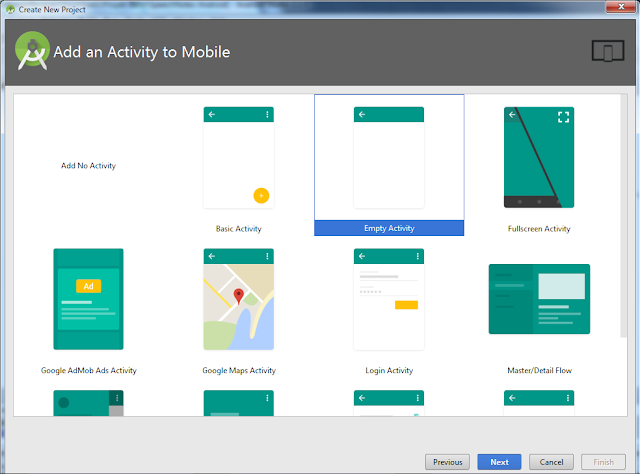Pick the Fullscreen Activity template thumbnail

[539, 158]
